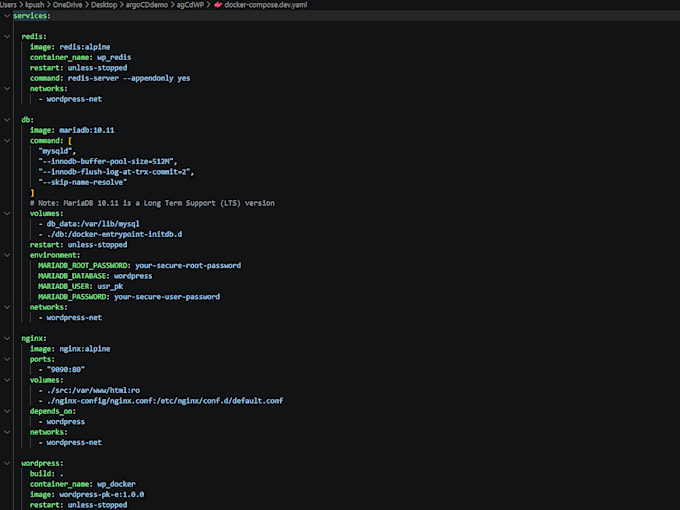
Task: Click '- wordpress' under depends_on
Action: (61, 422)
